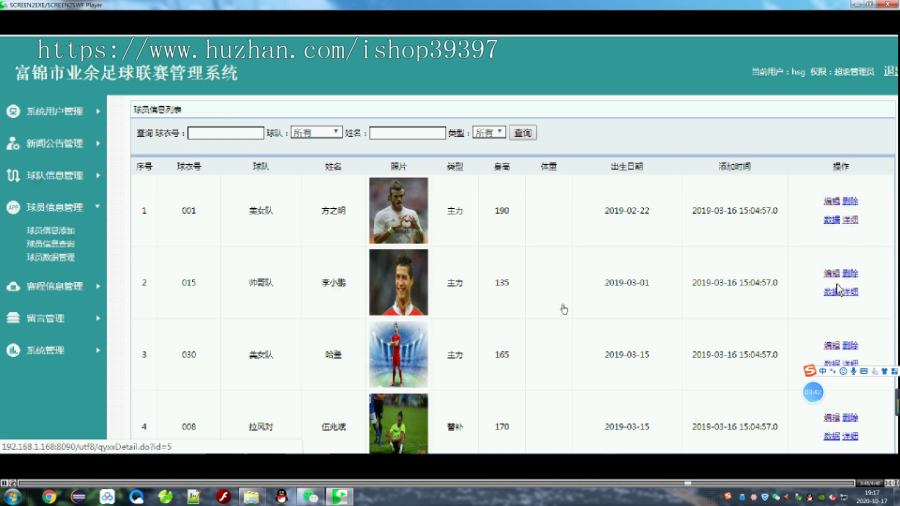
Task: Open the QQ penguin taskbar icon
Action: [x=281, y=497]
